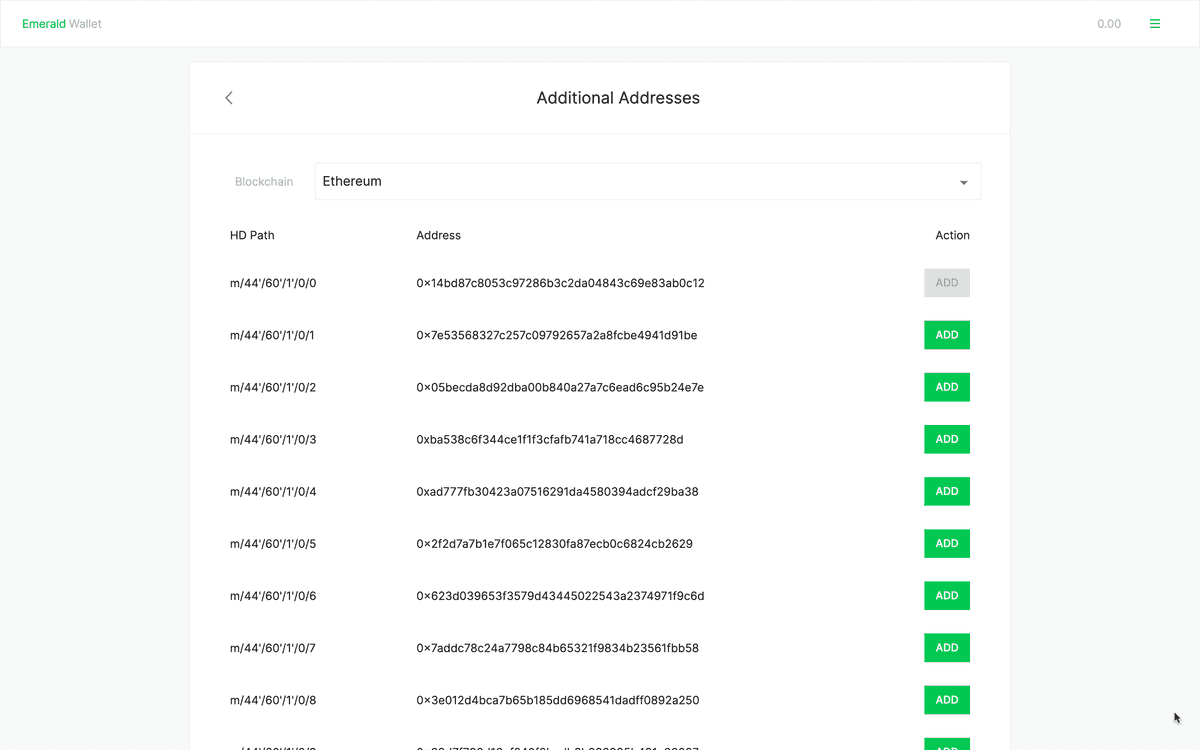
Task: Add the address at path m/44'/60'/1'/0/5
Action: click(946, 543)
